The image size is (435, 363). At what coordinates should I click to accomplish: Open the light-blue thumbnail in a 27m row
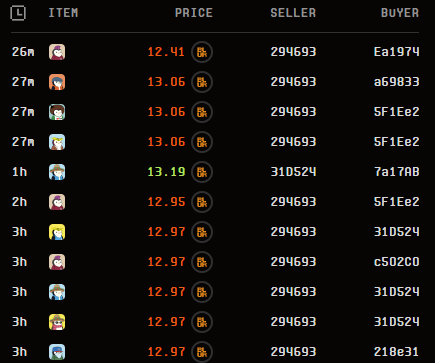coord(57,142)
